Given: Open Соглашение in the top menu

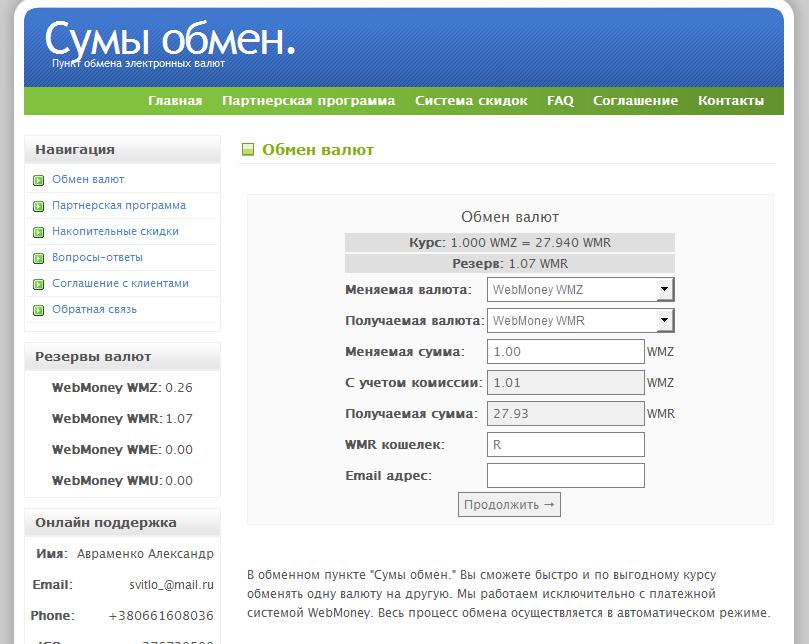Looking at the screenshot, I should (635, 101).
